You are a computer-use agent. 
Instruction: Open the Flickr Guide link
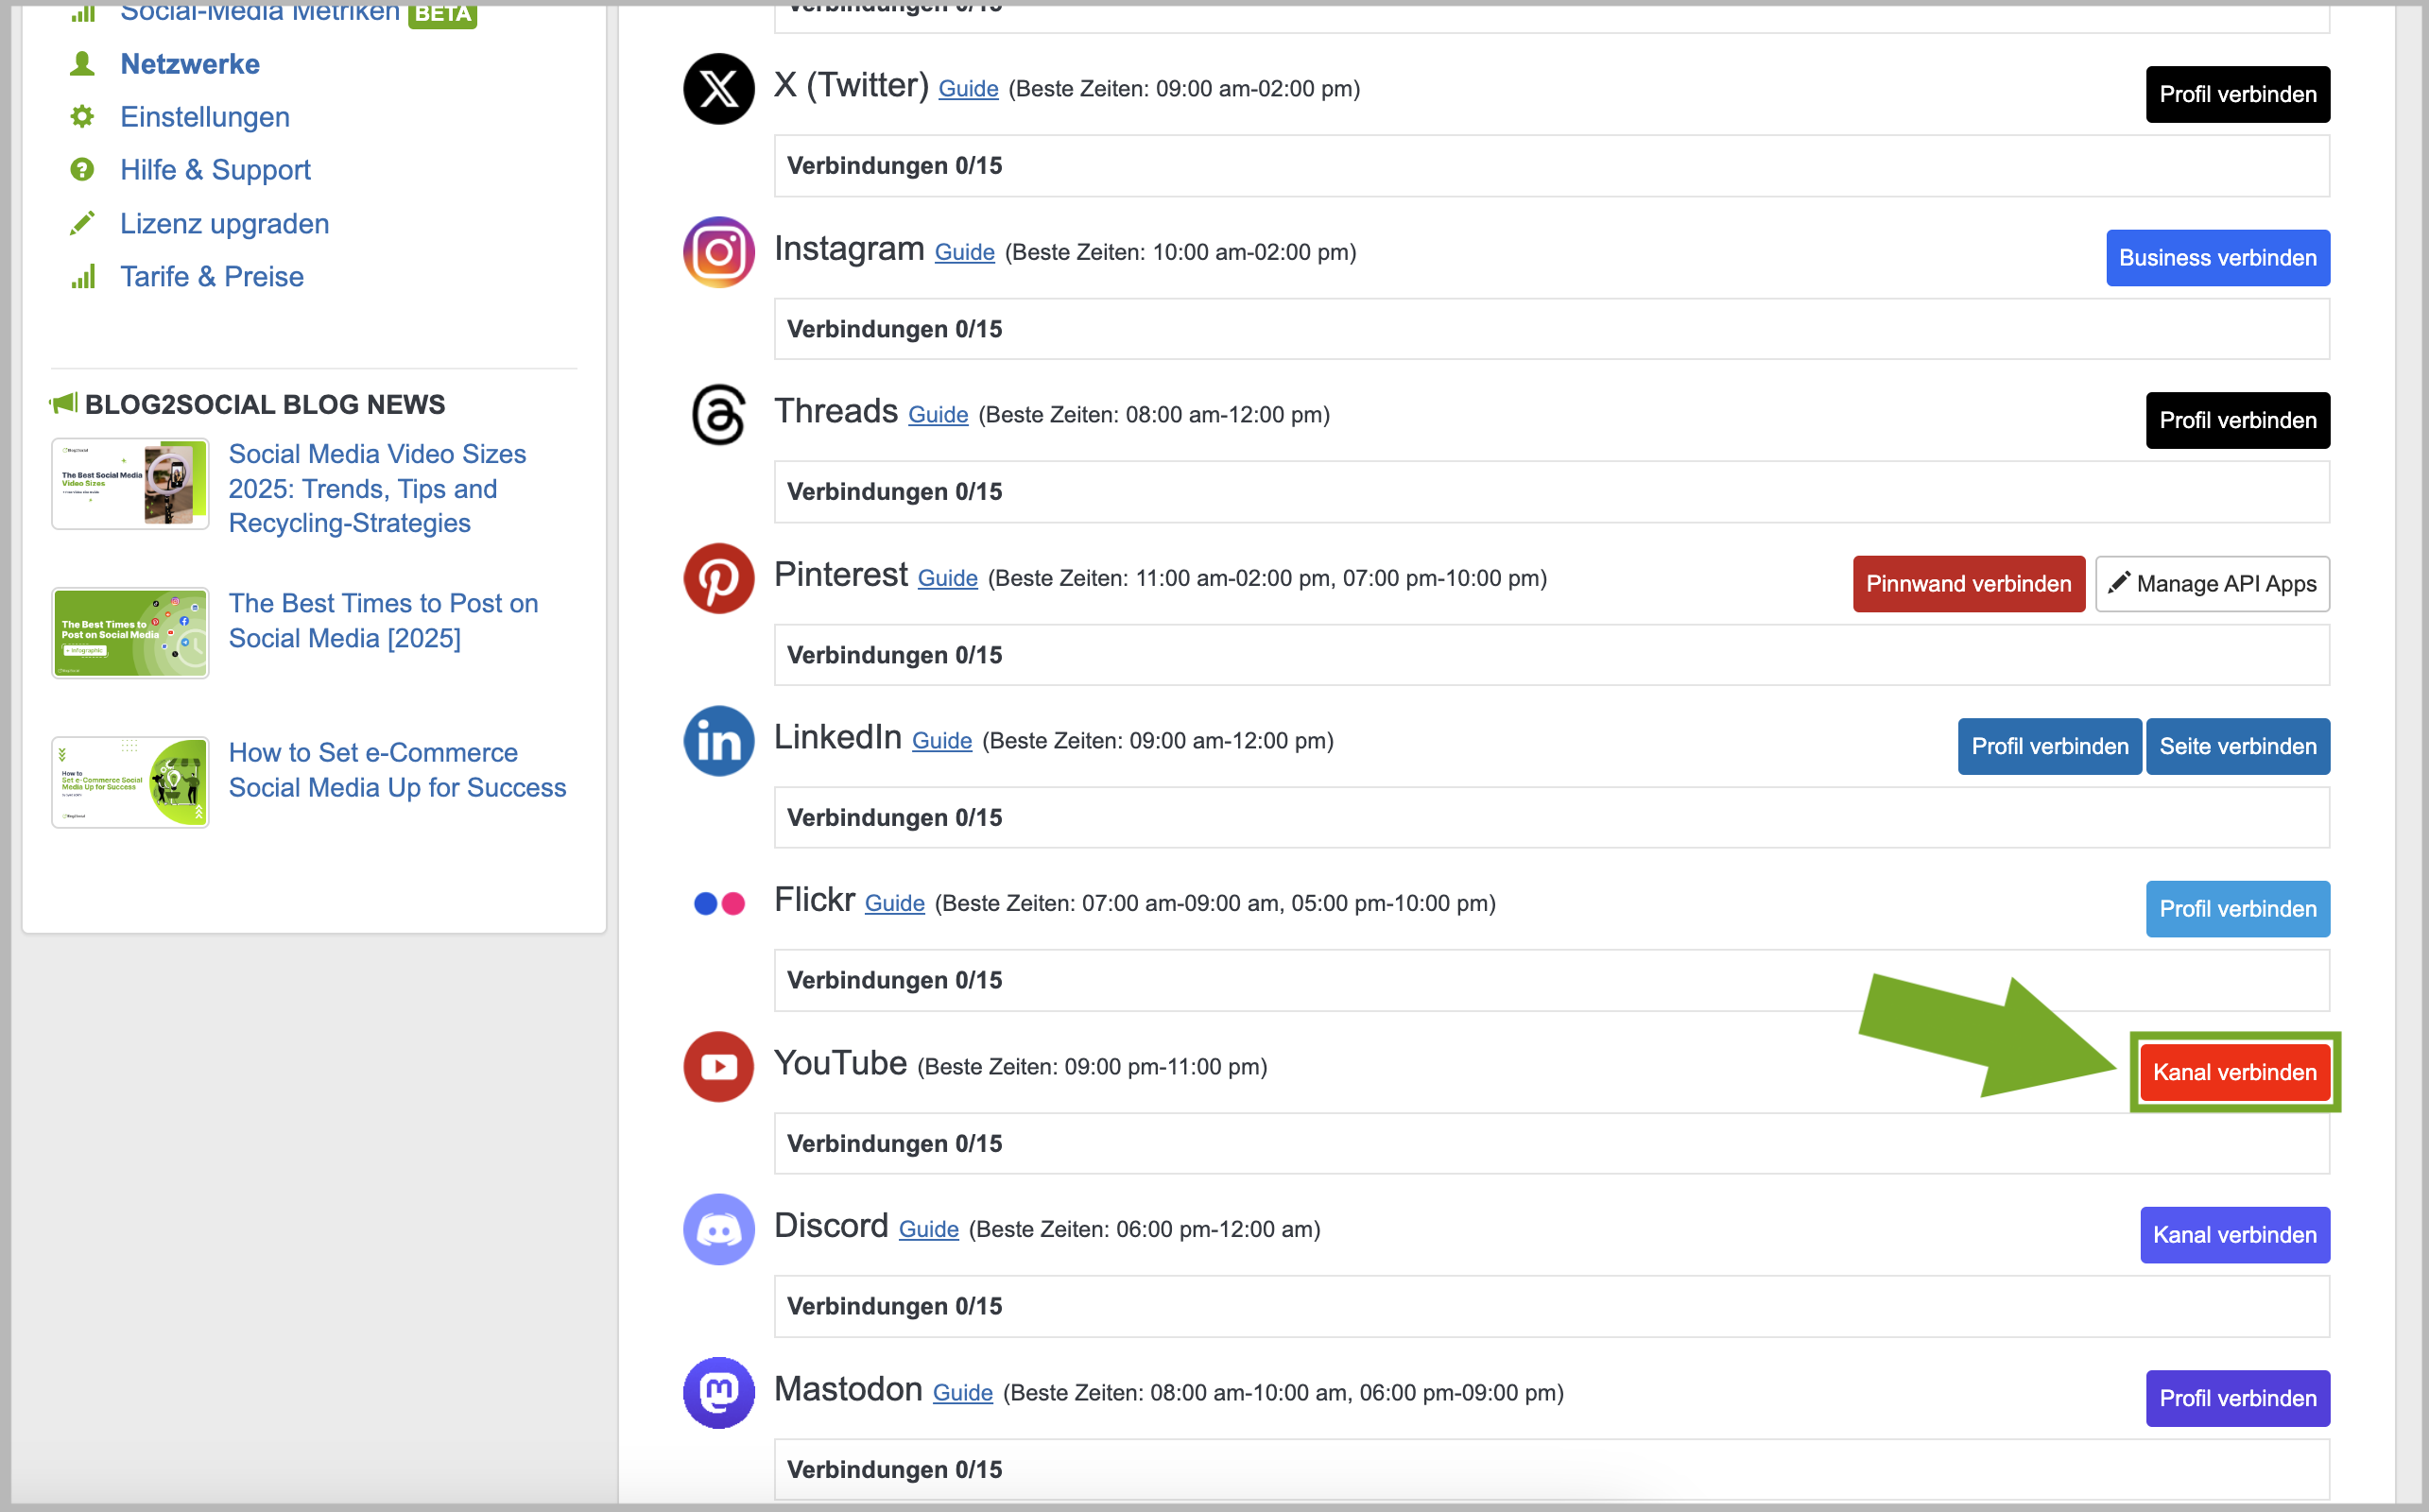click(894, 904)
